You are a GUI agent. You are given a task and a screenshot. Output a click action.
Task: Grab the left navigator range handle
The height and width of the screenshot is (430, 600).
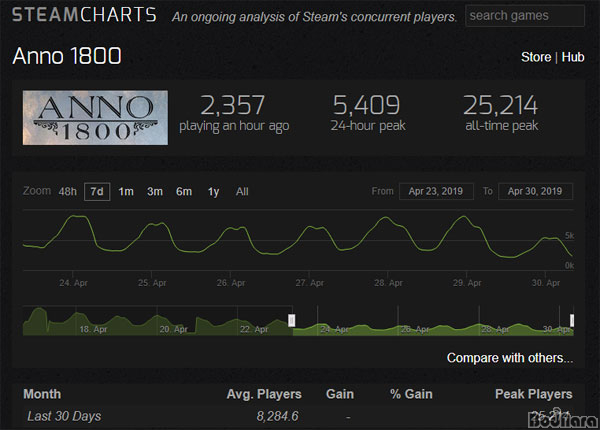point(292,320)
